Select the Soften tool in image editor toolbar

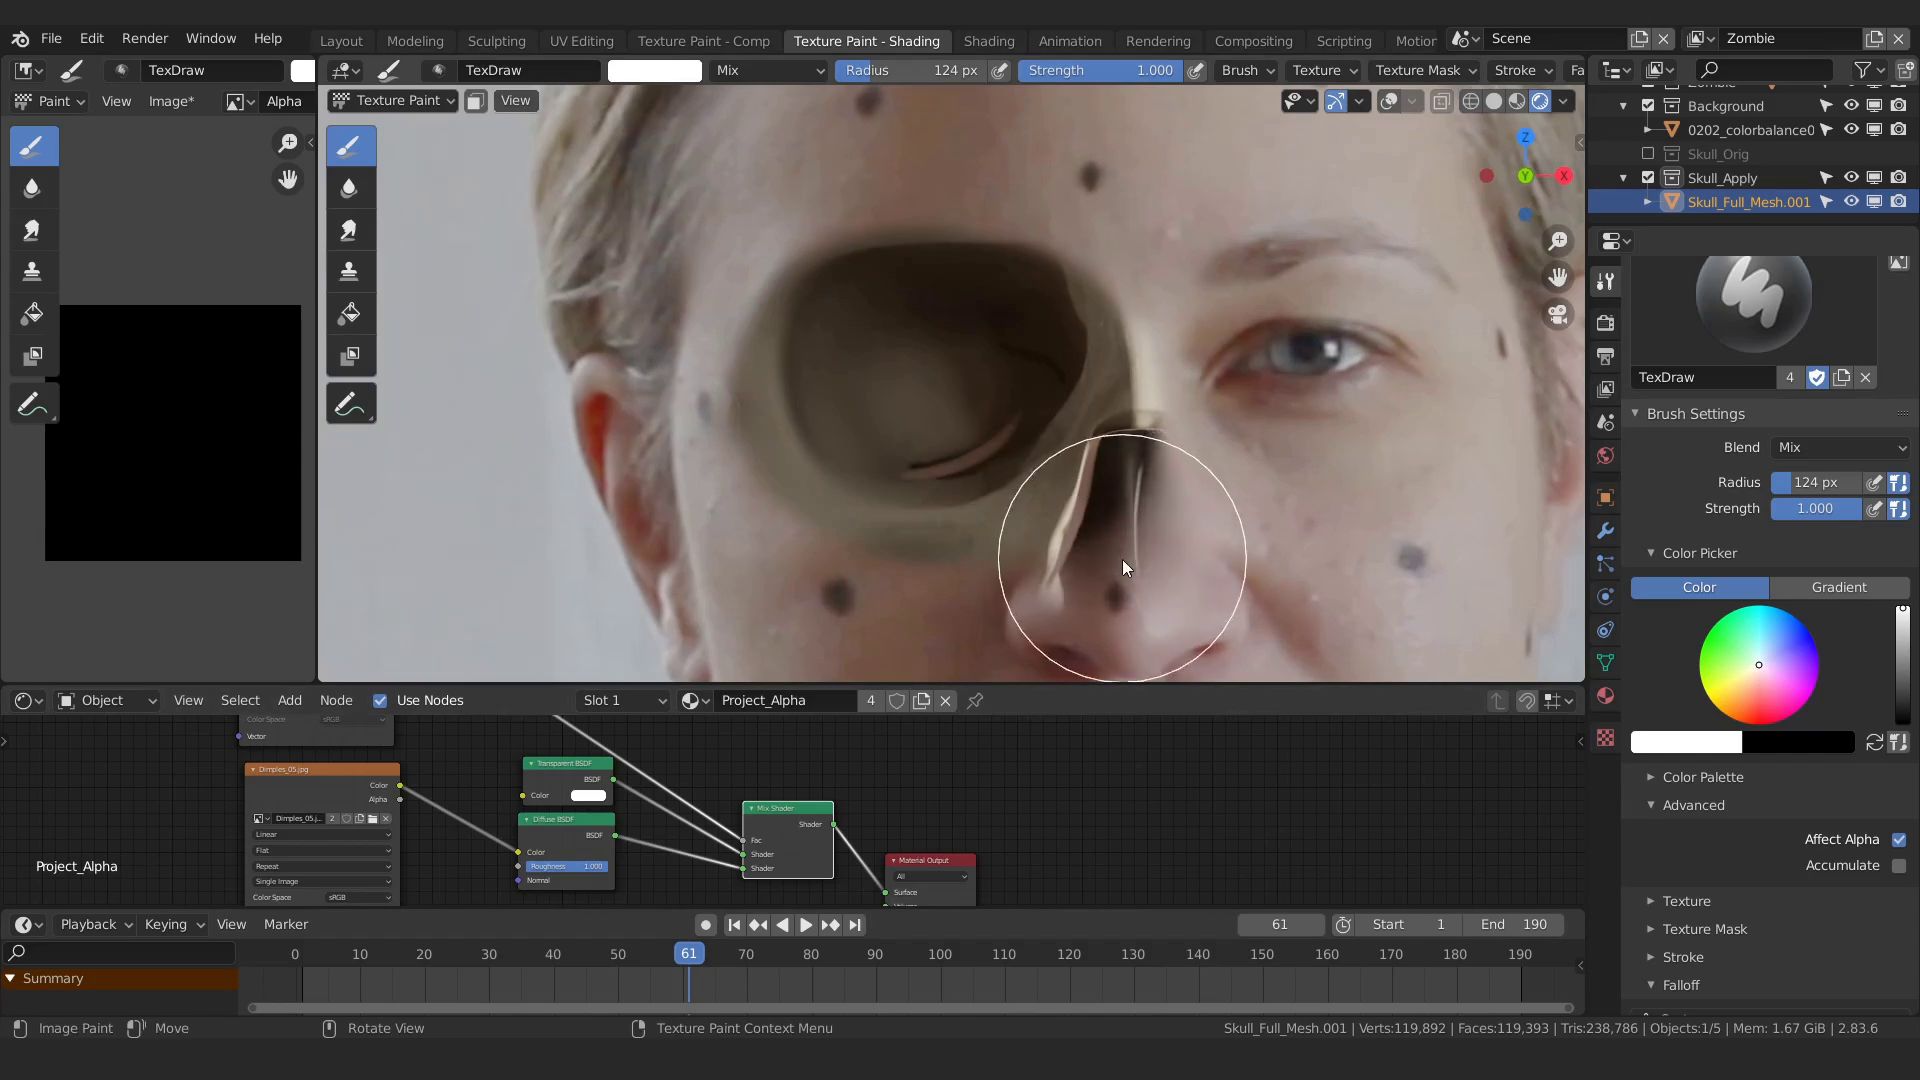pyautogui.click(x=32, y=188)
